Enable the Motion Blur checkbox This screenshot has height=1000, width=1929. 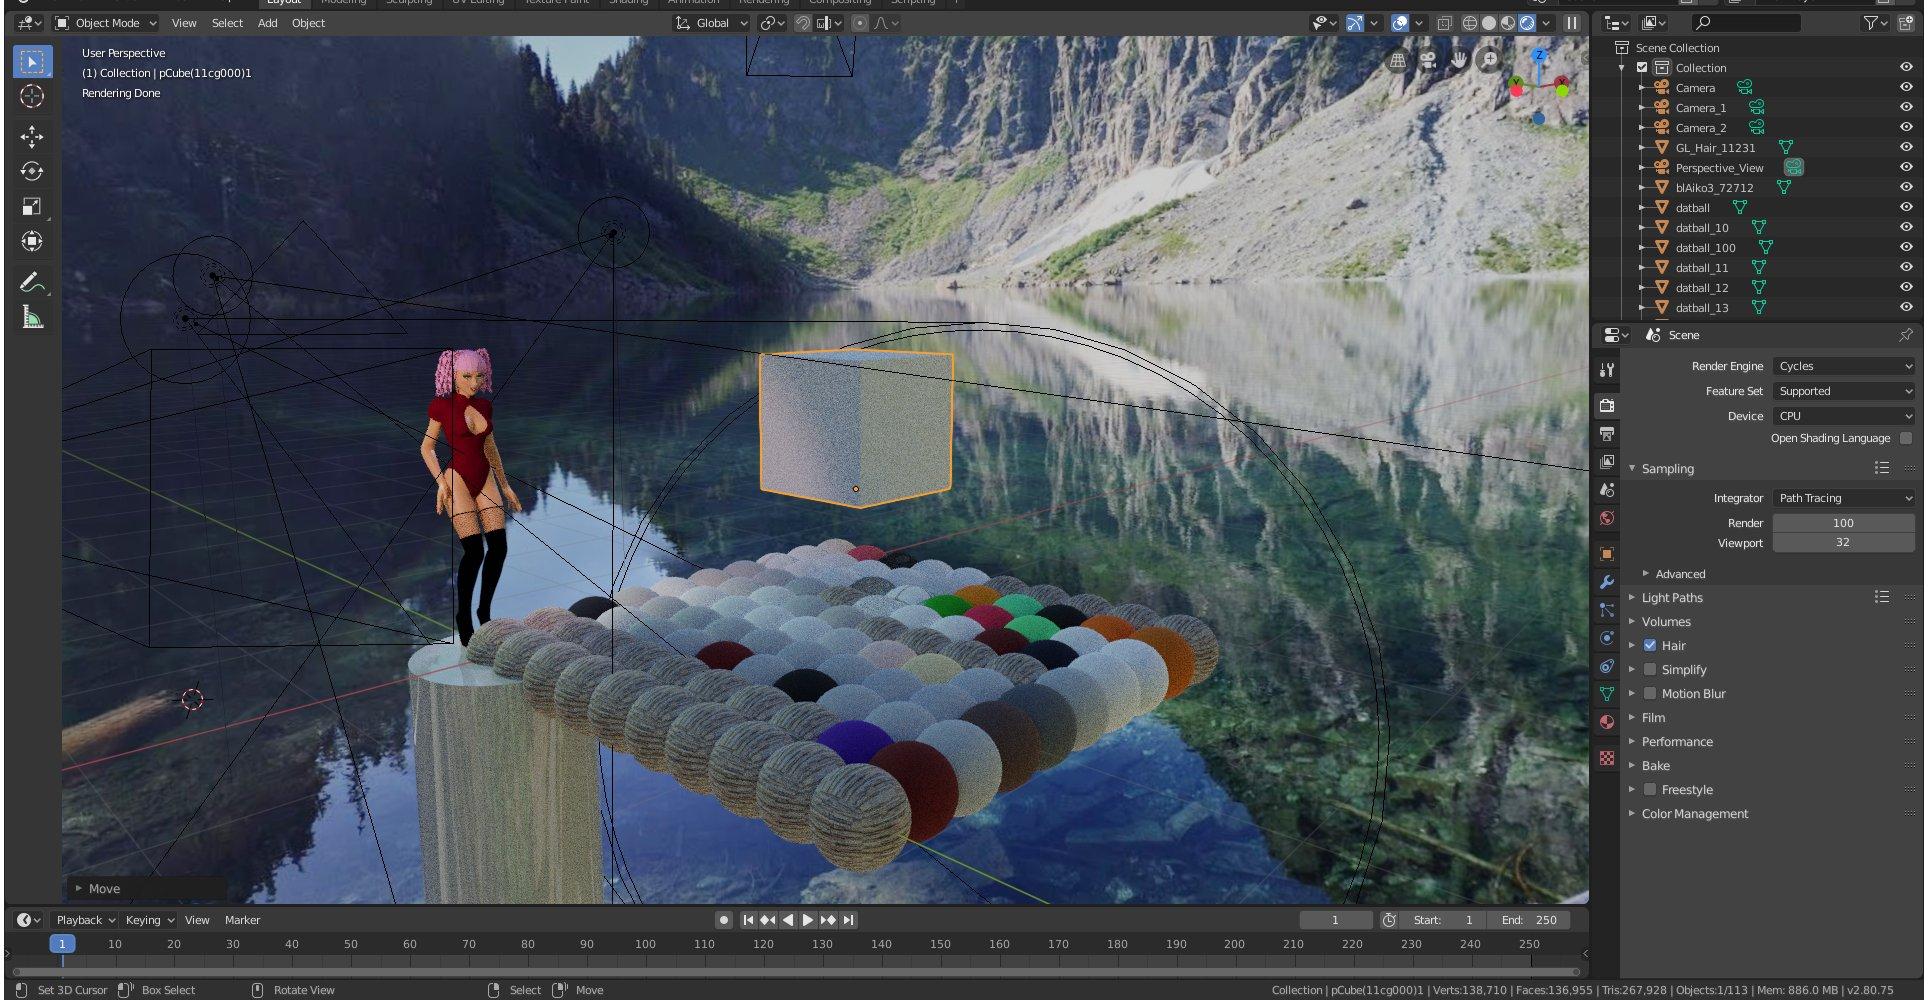[1650, 694]
